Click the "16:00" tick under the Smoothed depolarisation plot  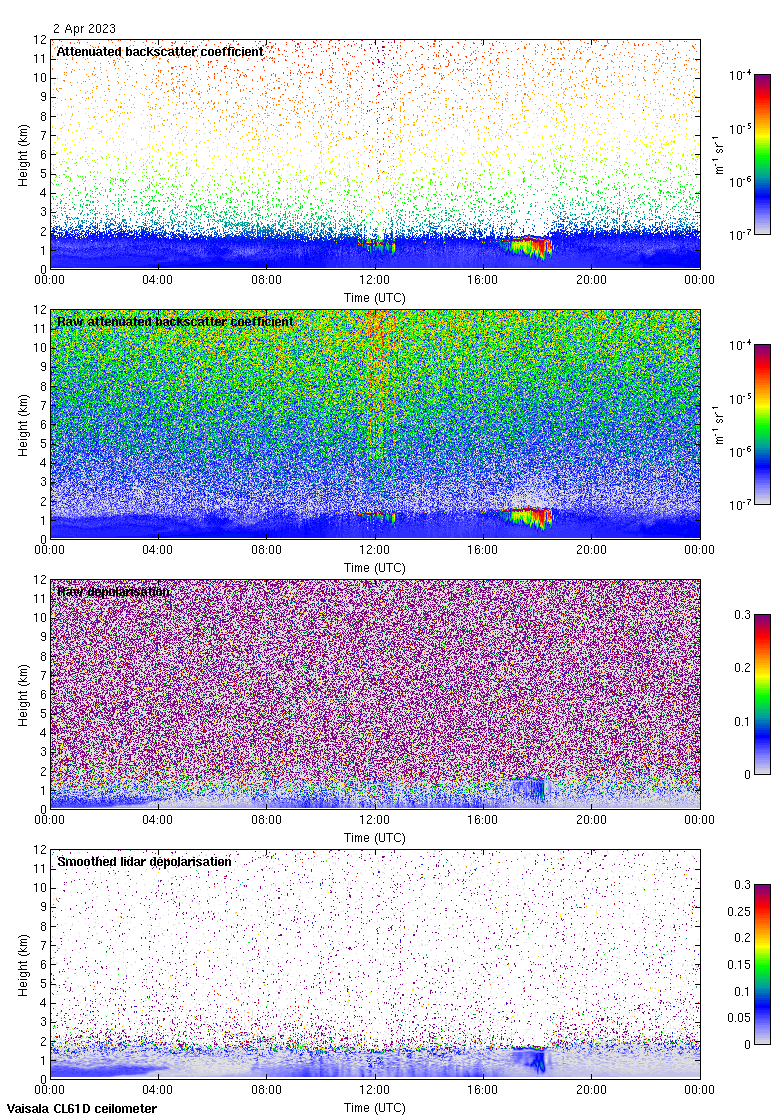coord(483,1090)
